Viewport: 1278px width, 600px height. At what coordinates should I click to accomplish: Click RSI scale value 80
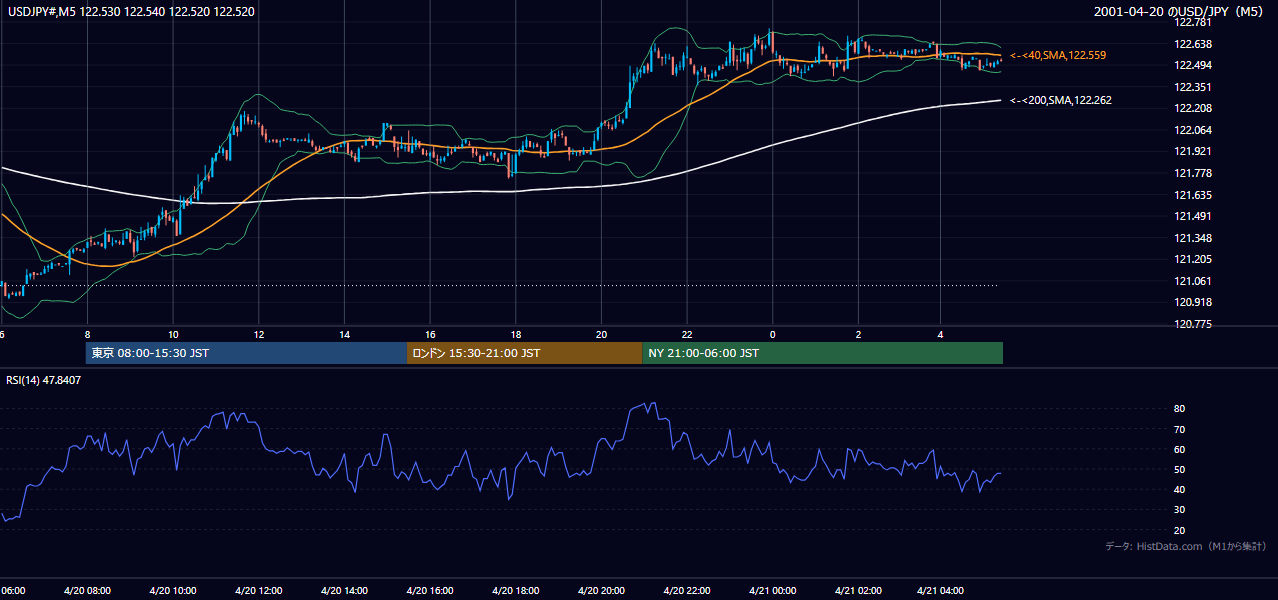(1179, 409)
